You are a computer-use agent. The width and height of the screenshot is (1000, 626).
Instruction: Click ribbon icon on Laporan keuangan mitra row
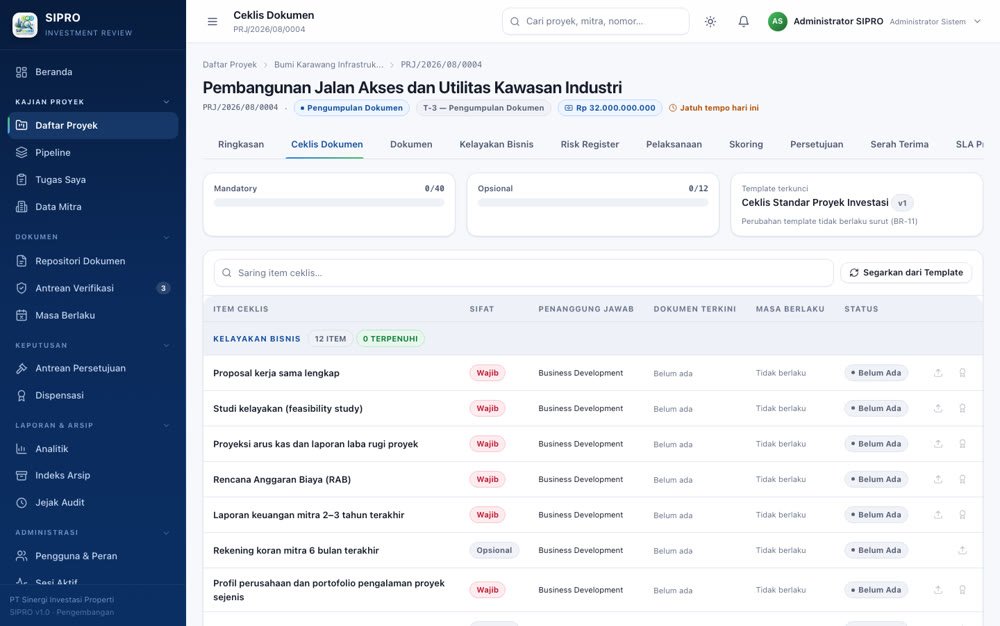[x=962, y=515]
